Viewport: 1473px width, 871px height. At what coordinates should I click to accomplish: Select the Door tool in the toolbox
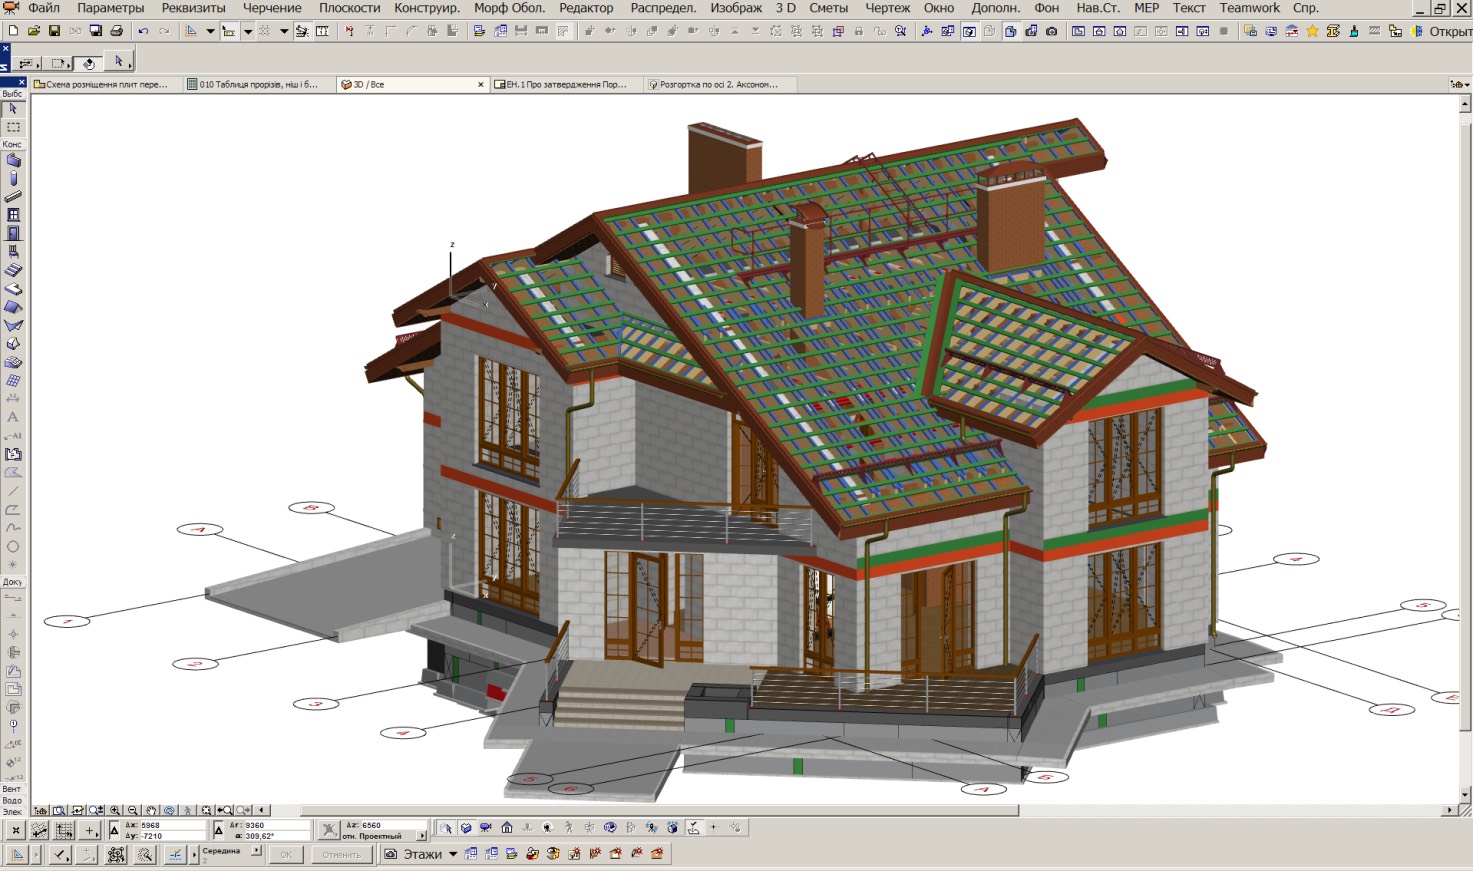tap(13, 233)
